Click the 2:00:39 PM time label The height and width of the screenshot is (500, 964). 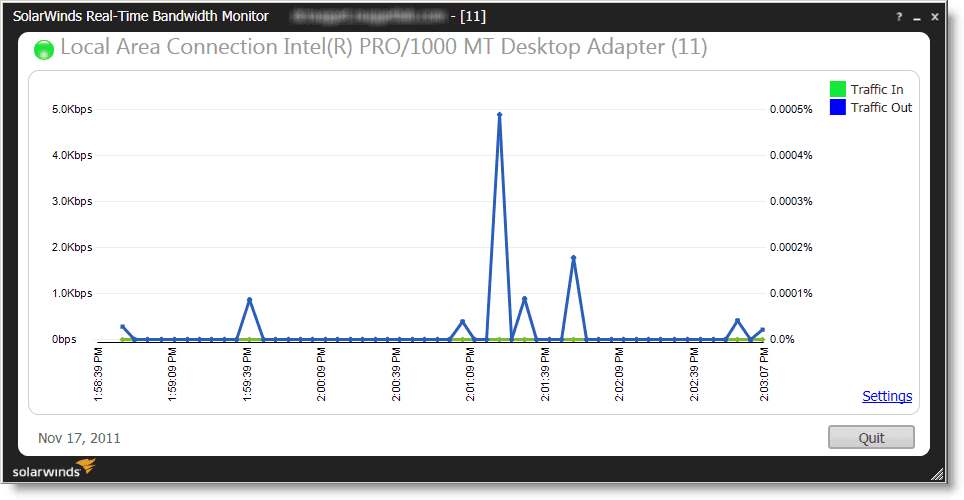pos(396,375)
